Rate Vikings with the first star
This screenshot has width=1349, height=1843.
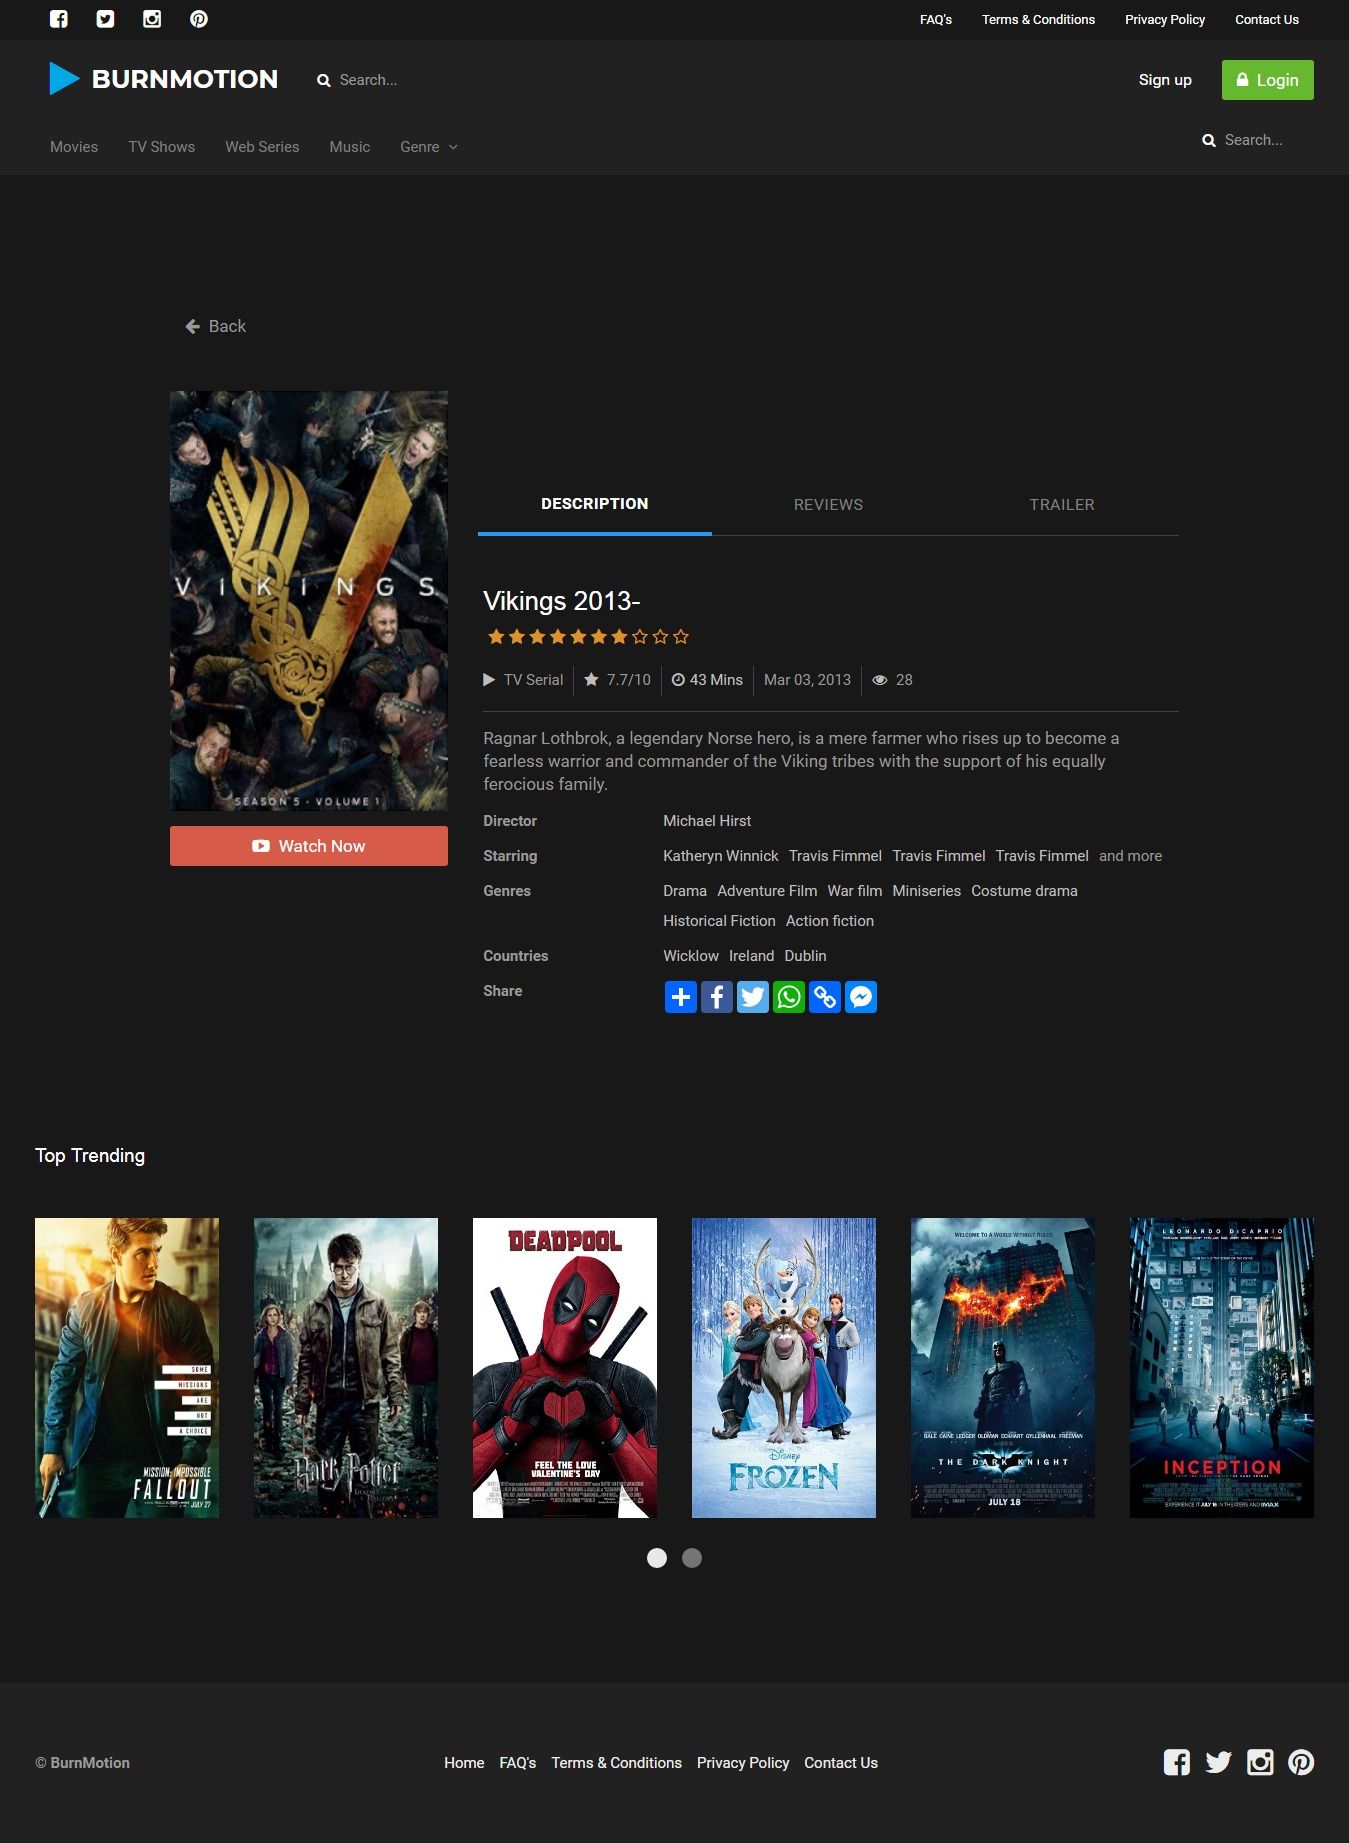(496, 637)
